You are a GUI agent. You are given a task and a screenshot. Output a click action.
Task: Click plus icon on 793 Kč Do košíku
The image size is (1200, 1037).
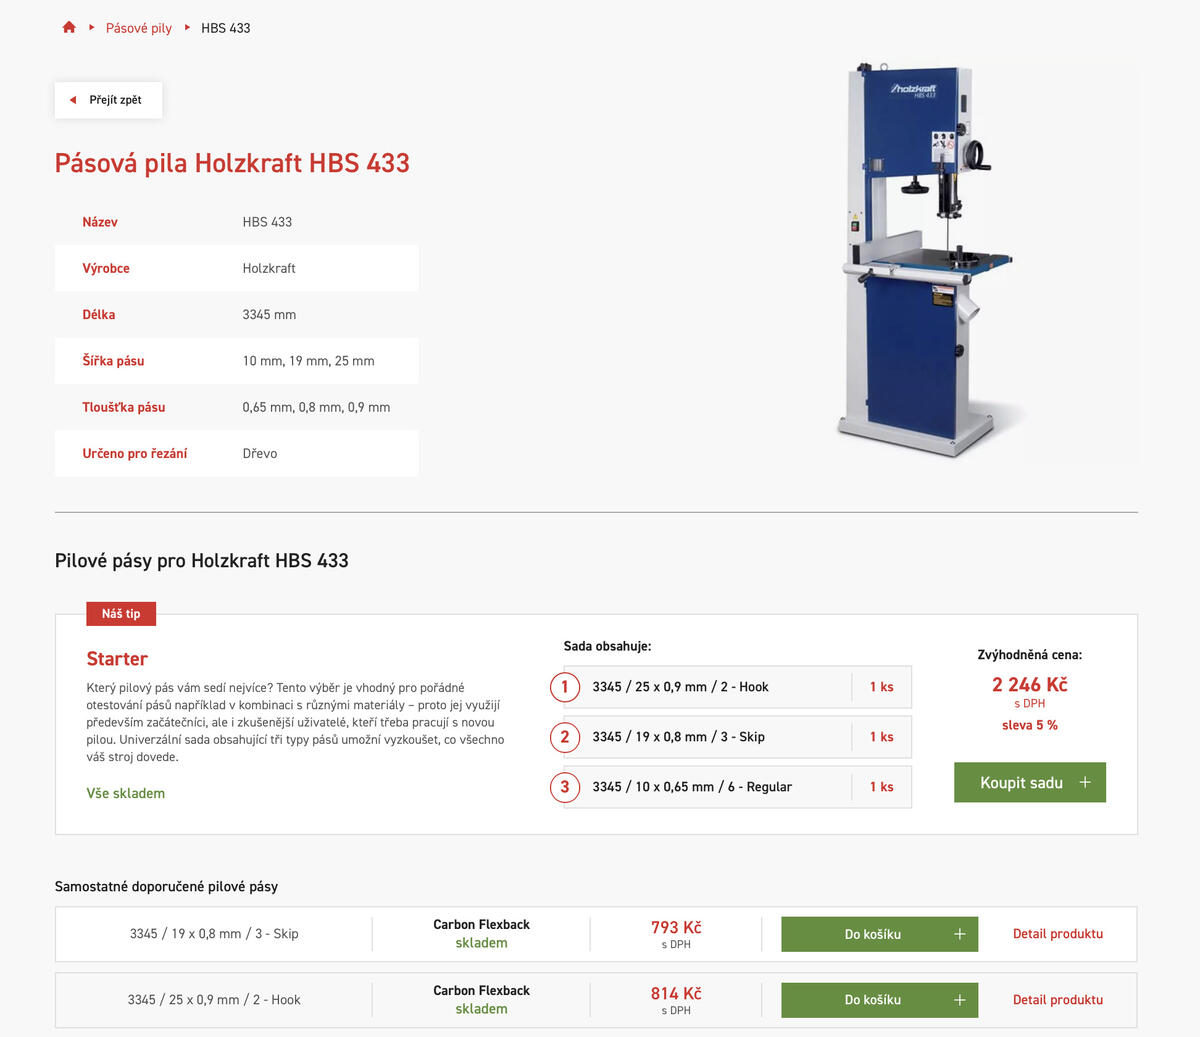click(959, 934)
